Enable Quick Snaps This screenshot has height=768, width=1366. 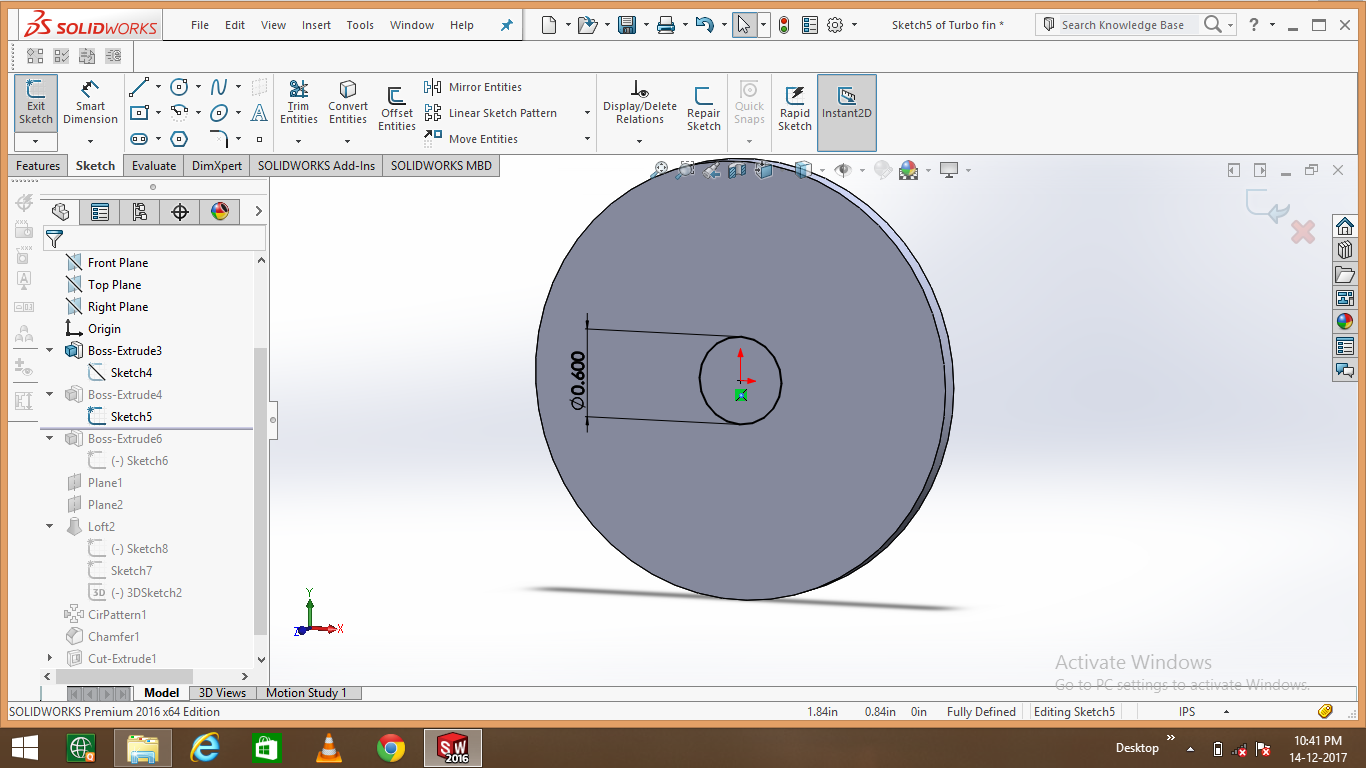tap(748, 103)
